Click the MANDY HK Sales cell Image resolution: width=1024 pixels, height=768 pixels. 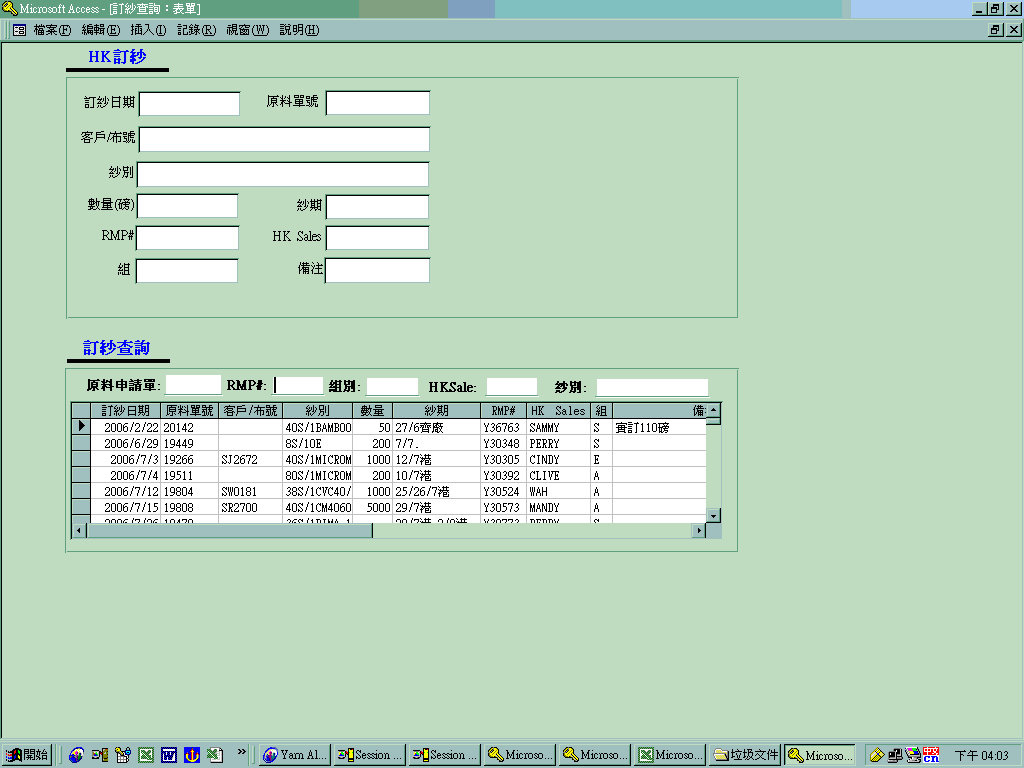pos(558,507)
